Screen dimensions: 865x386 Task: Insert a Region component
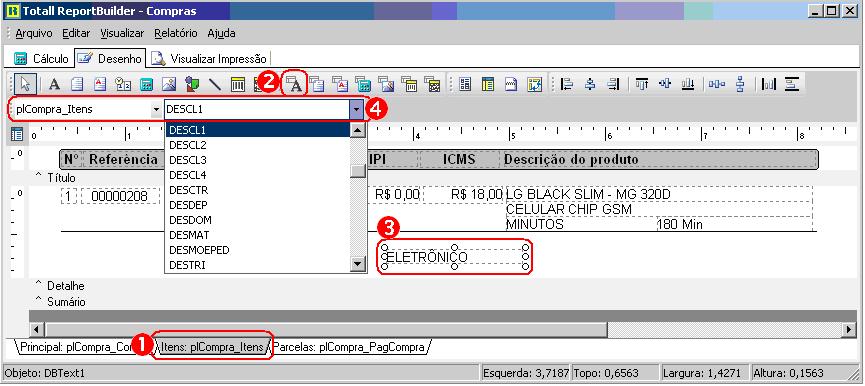click(465, 84)
